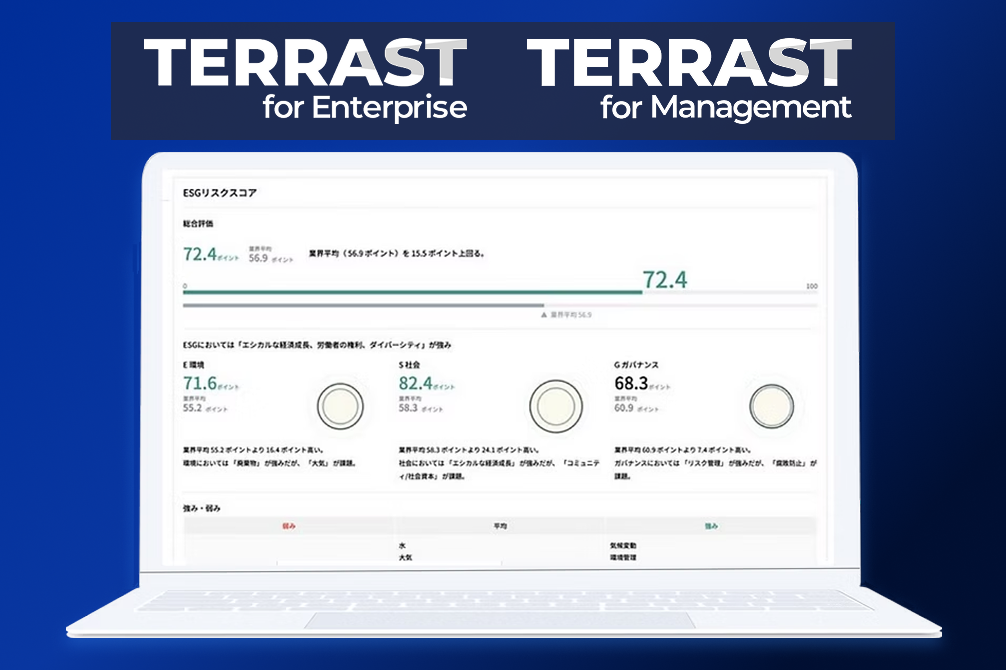
Task: Click 気候変動 in the strengths column
Action: [x=622, y=546]
